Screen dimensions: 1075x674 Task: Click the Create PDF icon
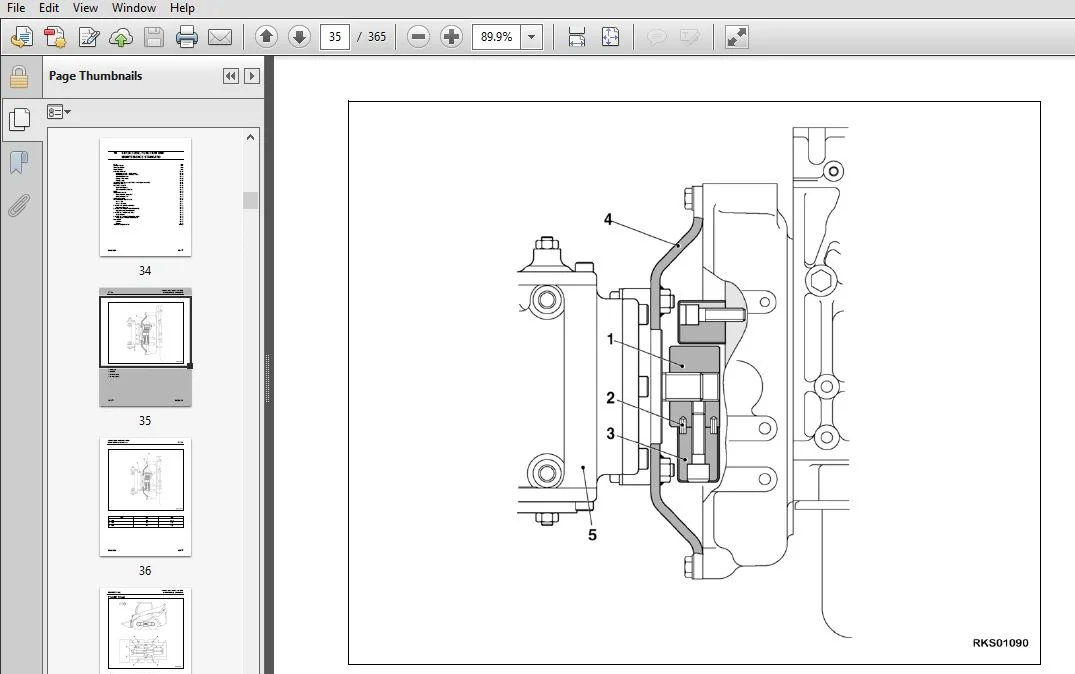(55, 37)
